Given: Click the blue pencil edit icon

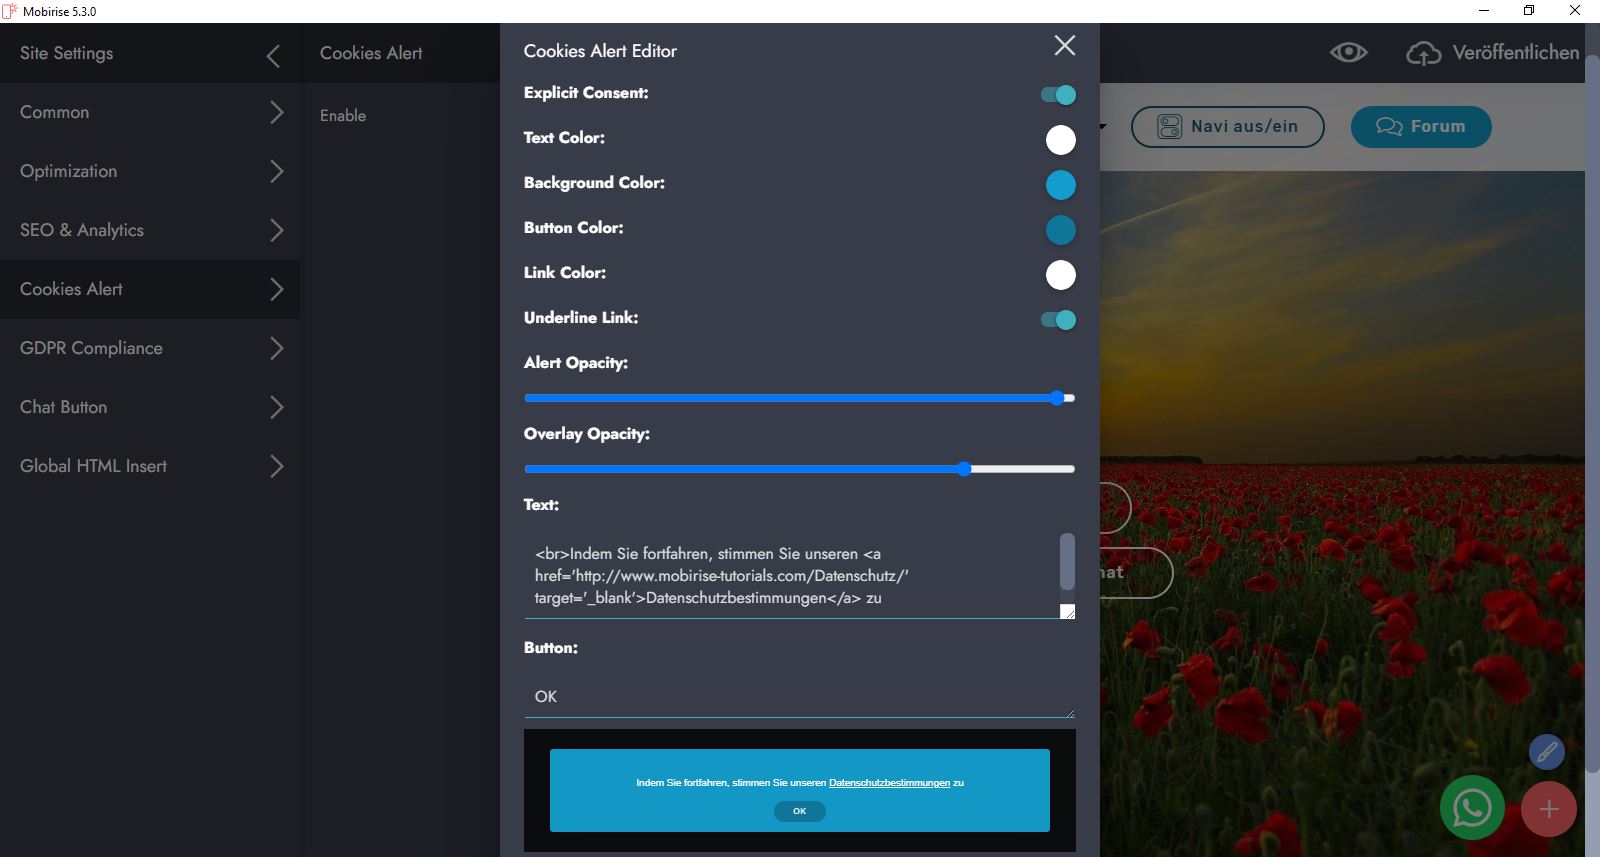Looking at the screenshot, I should tap(1546, 751).
